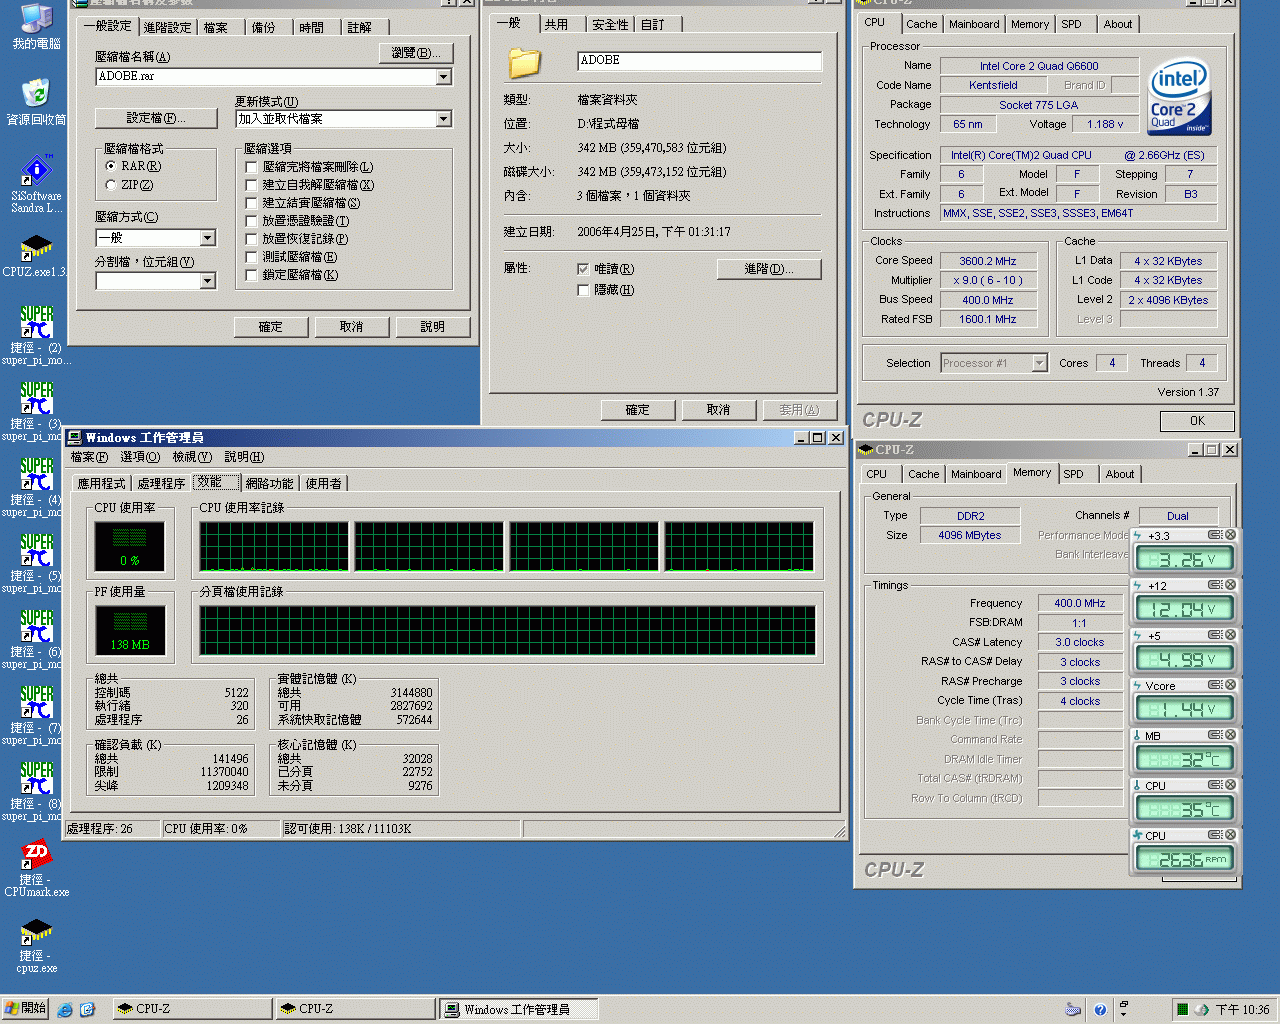The width and height of the screenshot is (1280, 1024).
Task: Open the Networking tab in Task Manager
Action: (270, 484)
